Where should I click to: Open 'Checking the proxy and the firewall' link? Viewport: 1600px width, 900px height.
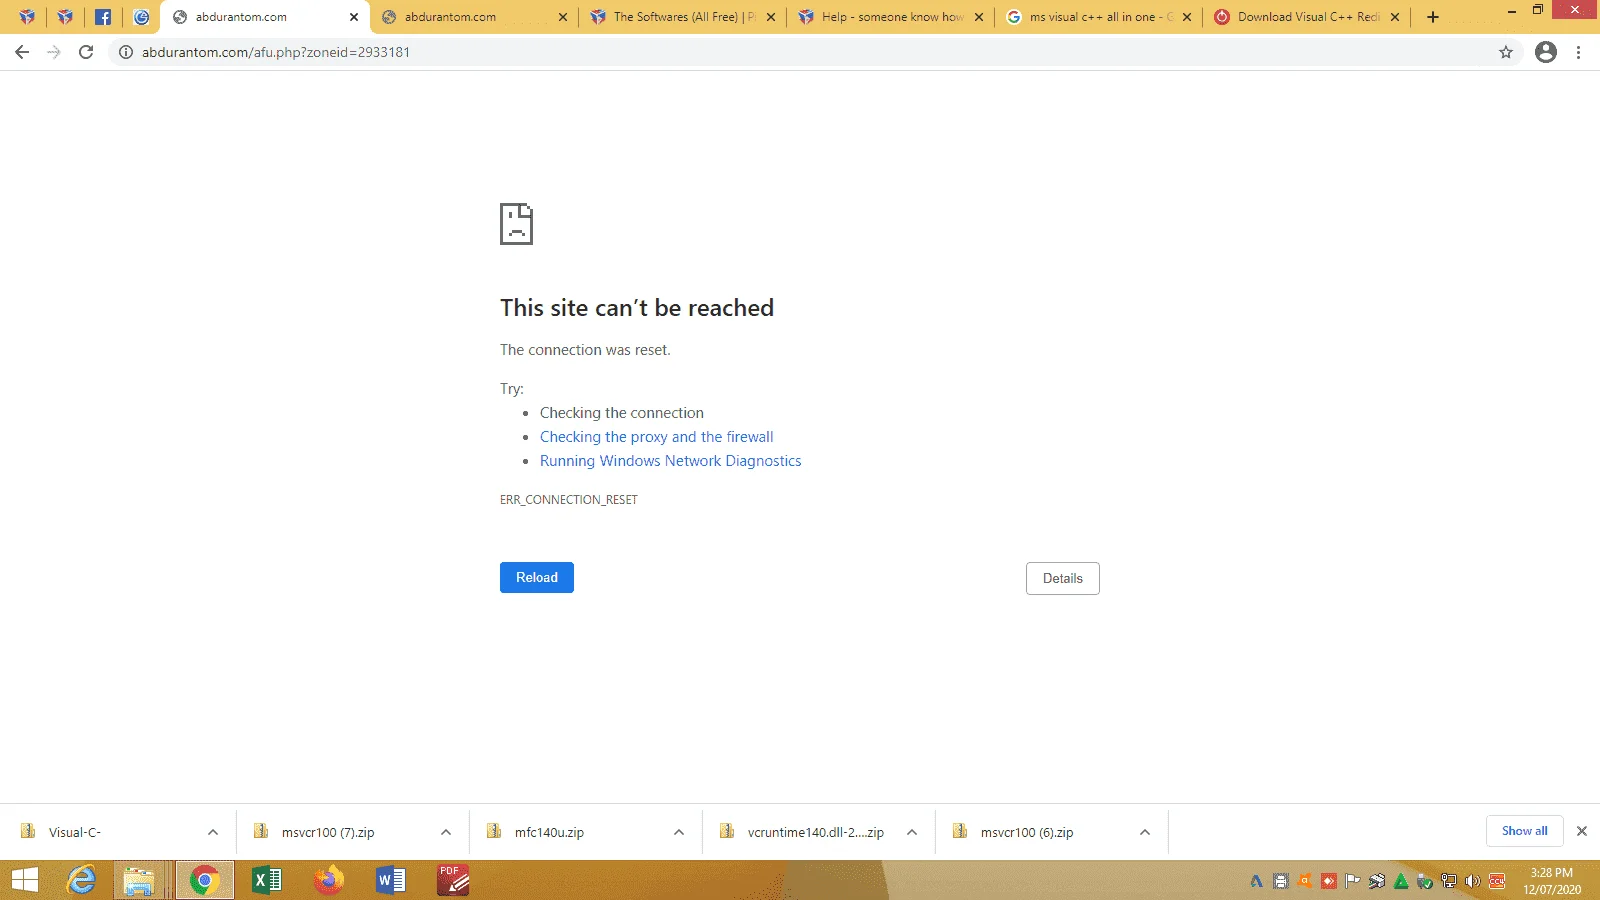point(656,437)
